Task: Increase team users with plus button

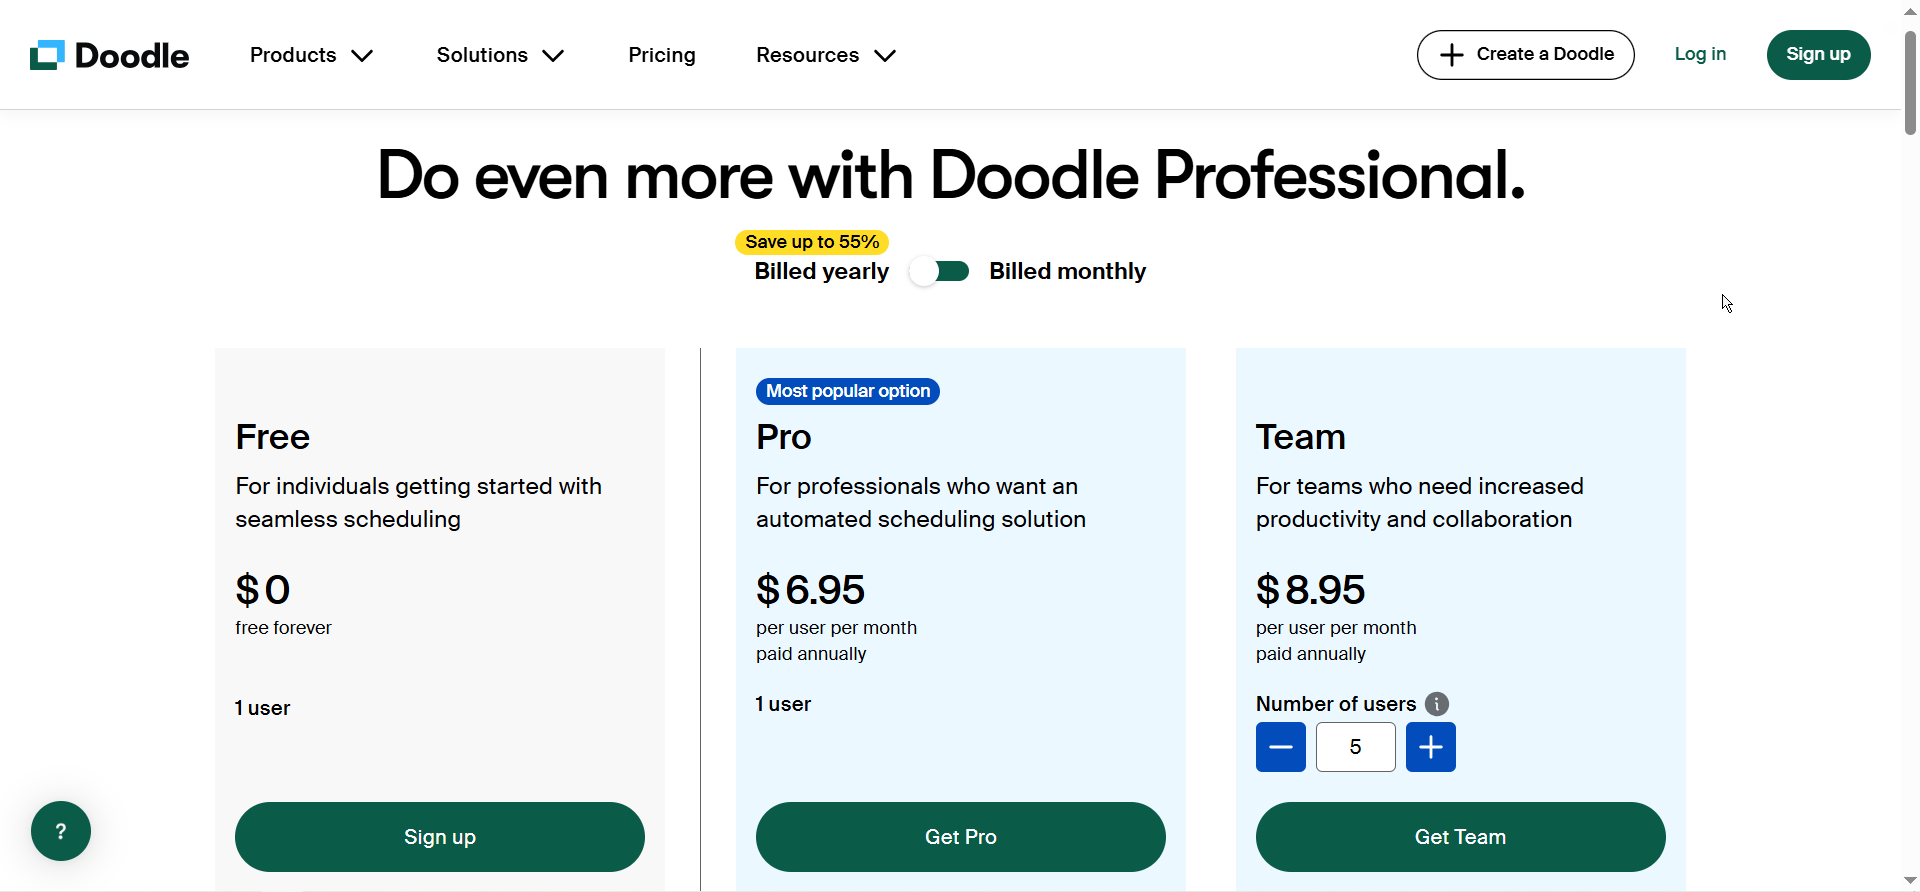Action: [1431, 747]
